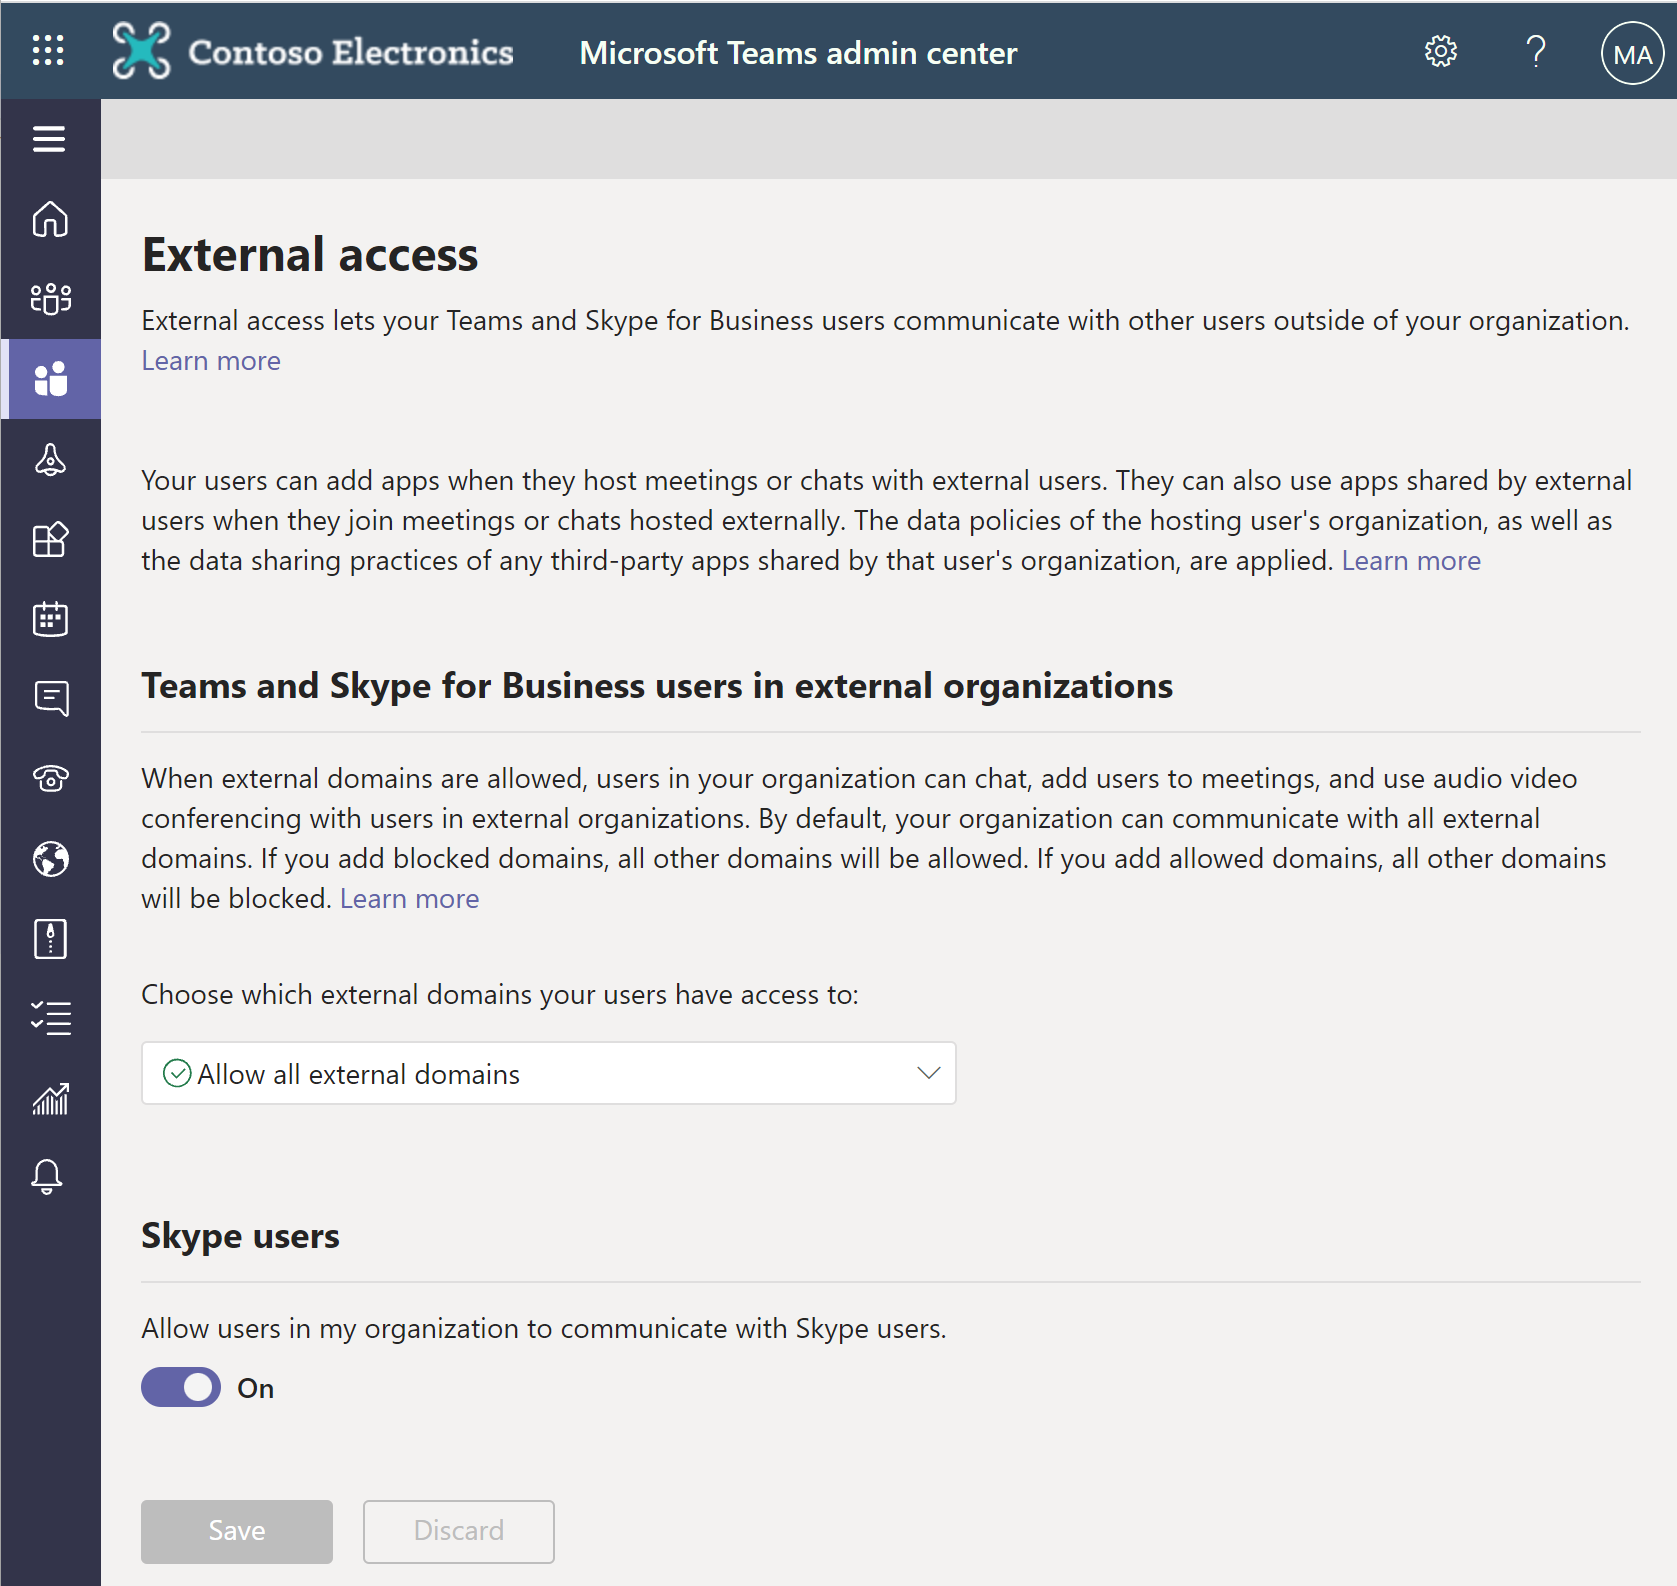Viewport: 1677px width, 1586px height.
Task: Click the On label beside the toggle
Action: click(256, 1388)
